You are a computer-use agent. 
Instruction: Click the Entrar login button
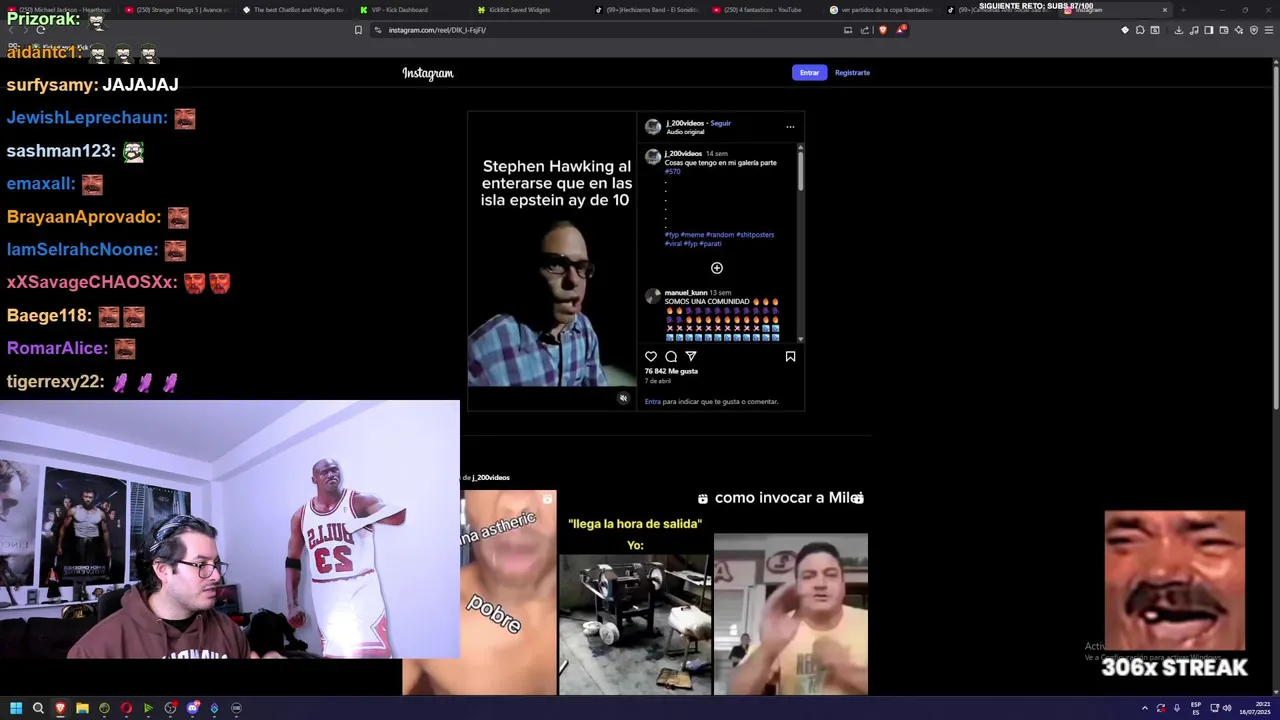(x=809, y=72)
